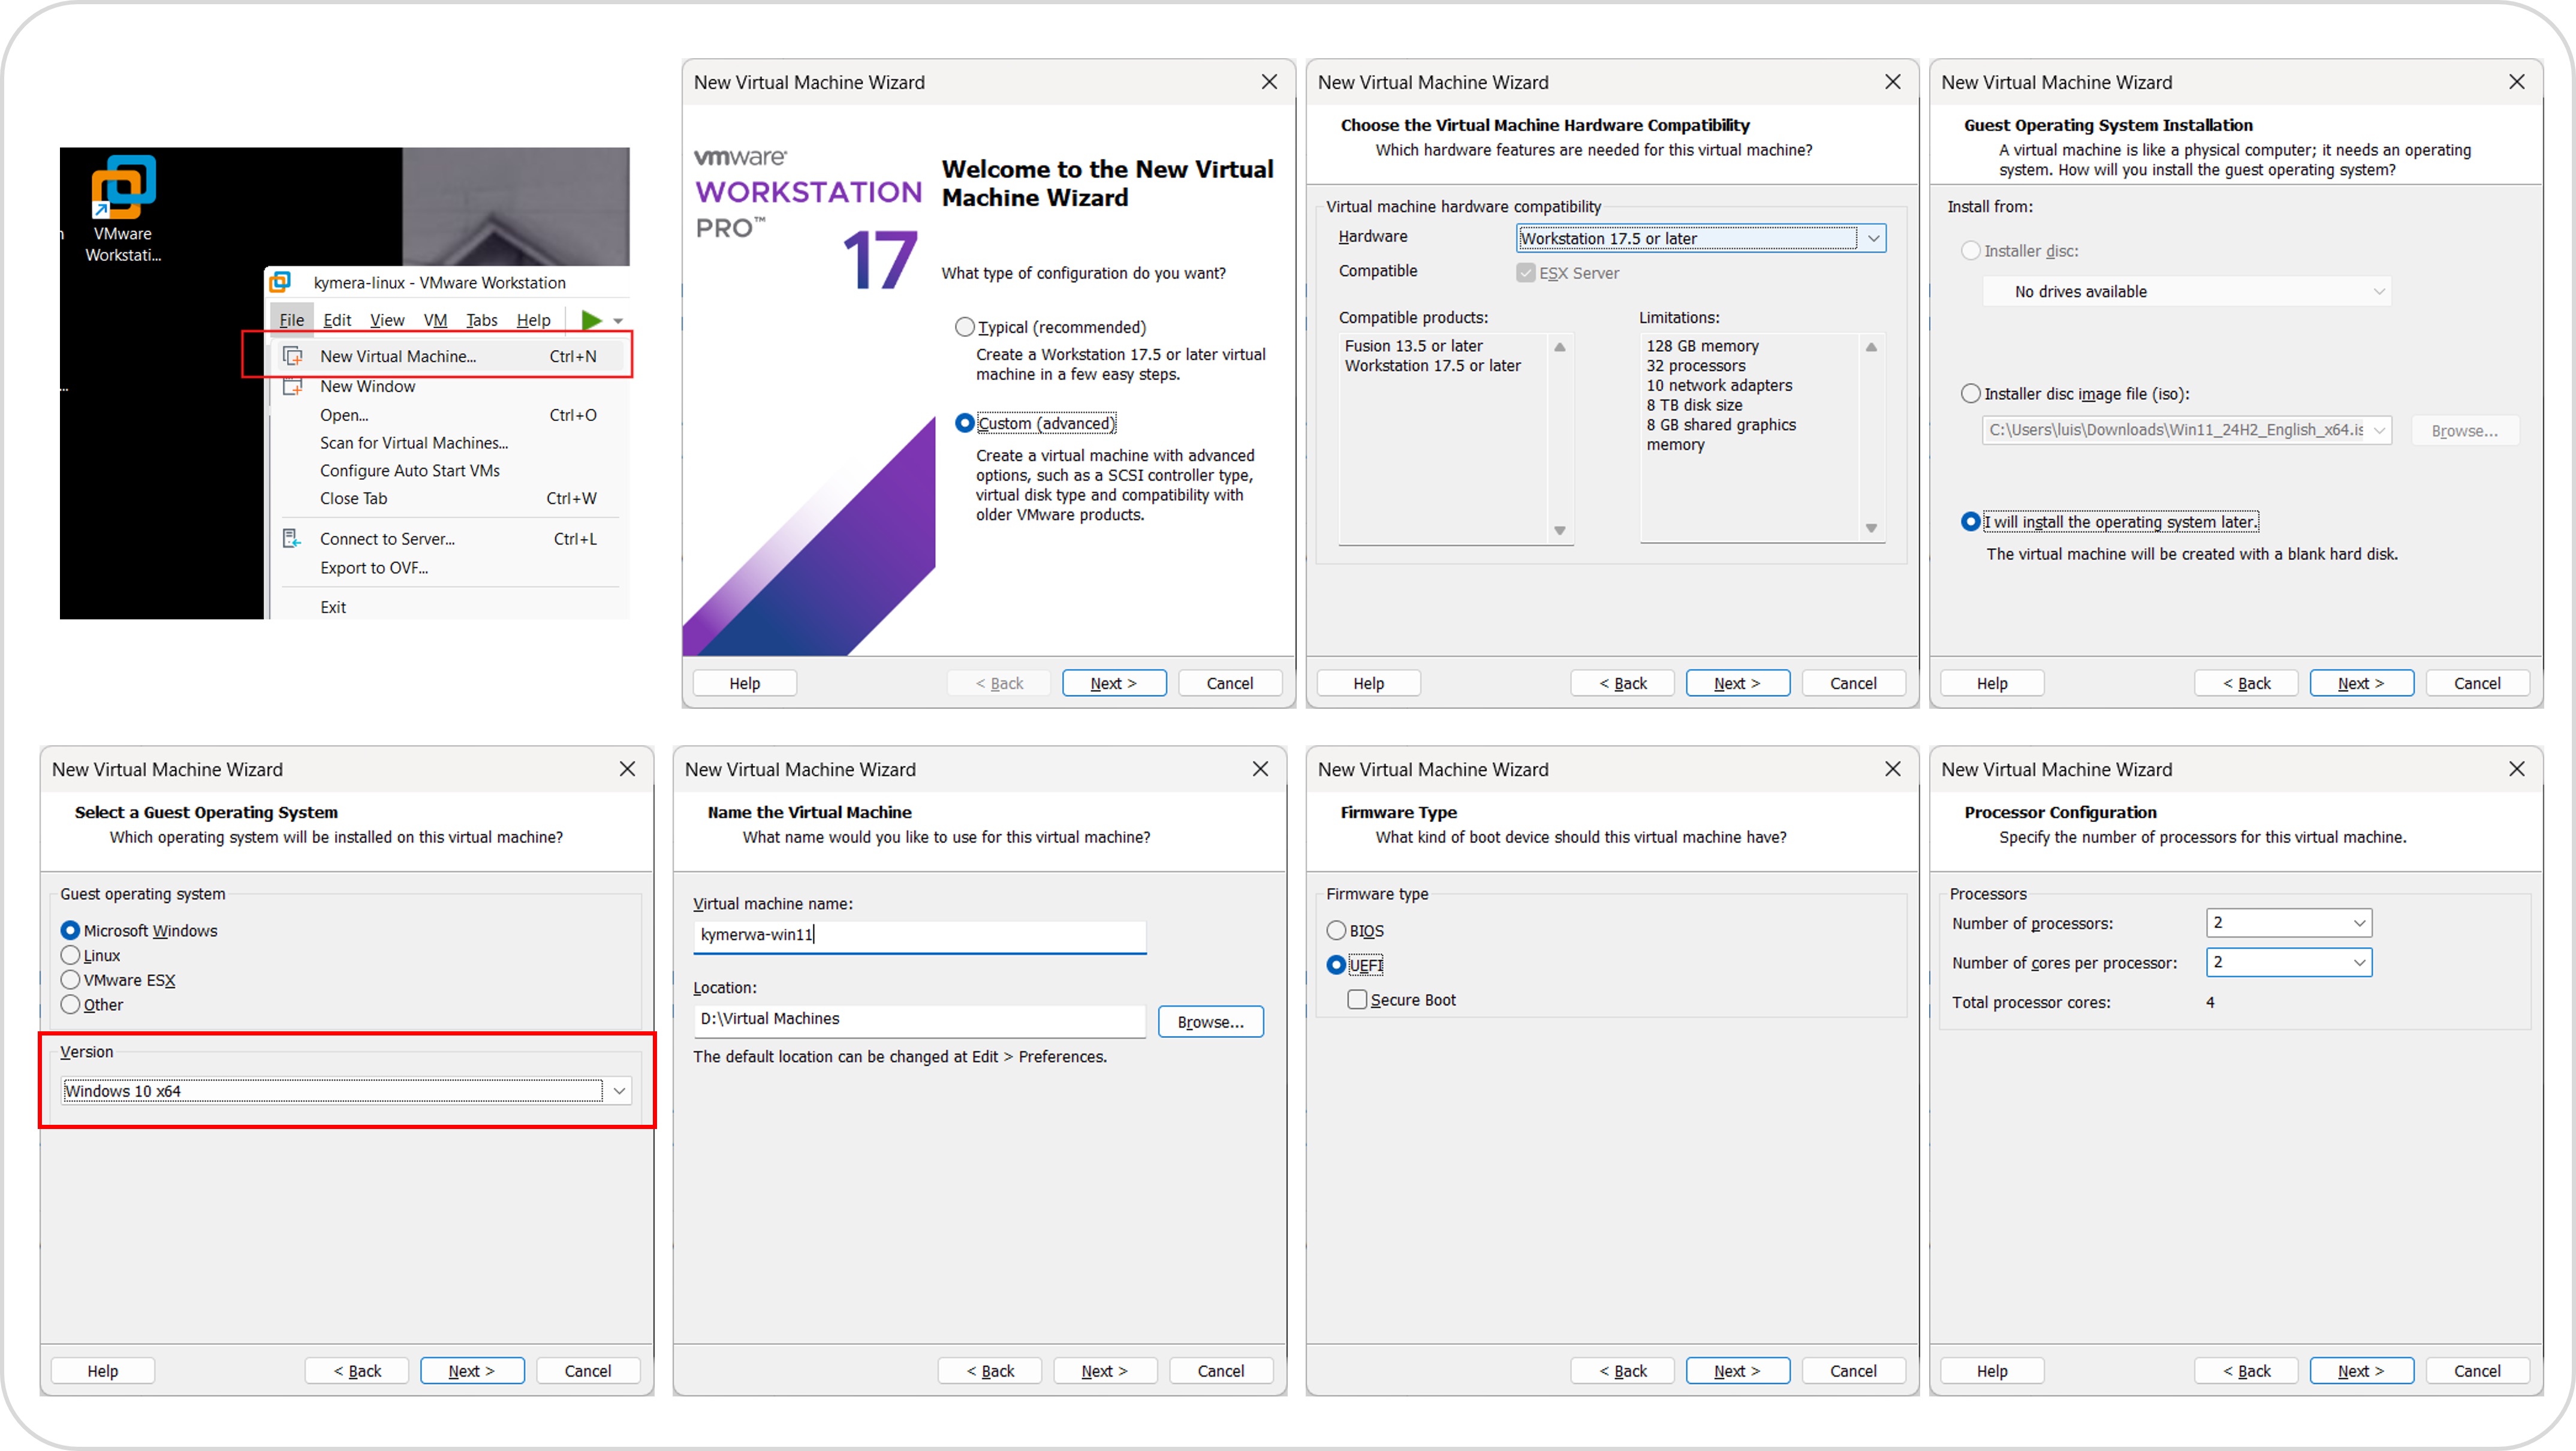Open the View menu
2576x1451 pixels.
pyautogui.click(x=387, y=320)
